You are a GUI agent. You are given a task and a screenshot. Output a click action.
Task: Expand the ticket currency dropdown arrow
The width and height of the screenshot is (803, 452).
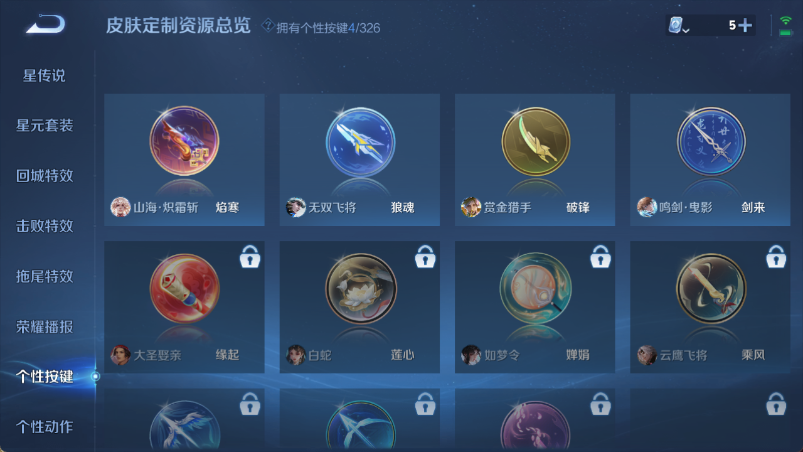click(x=686, y=31)
